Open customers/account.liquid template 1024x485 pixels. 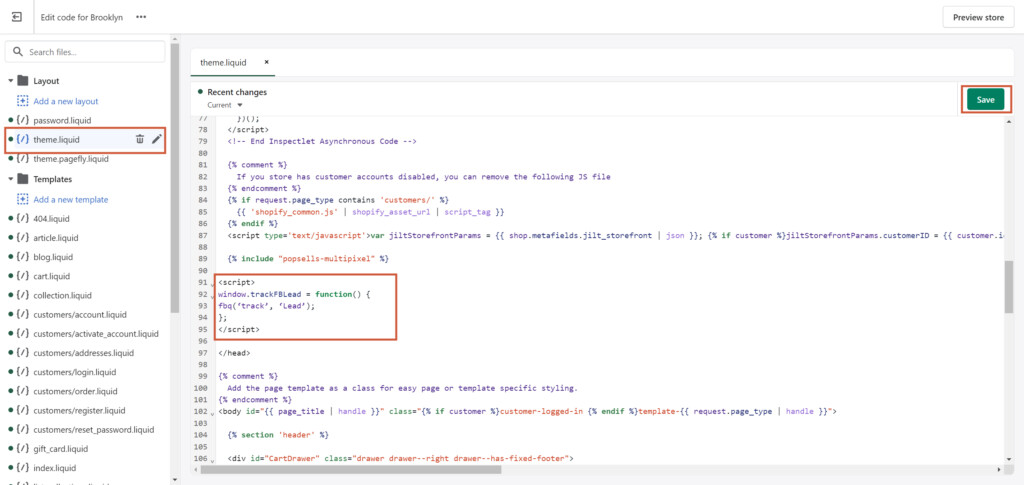(x=78, y=315)
